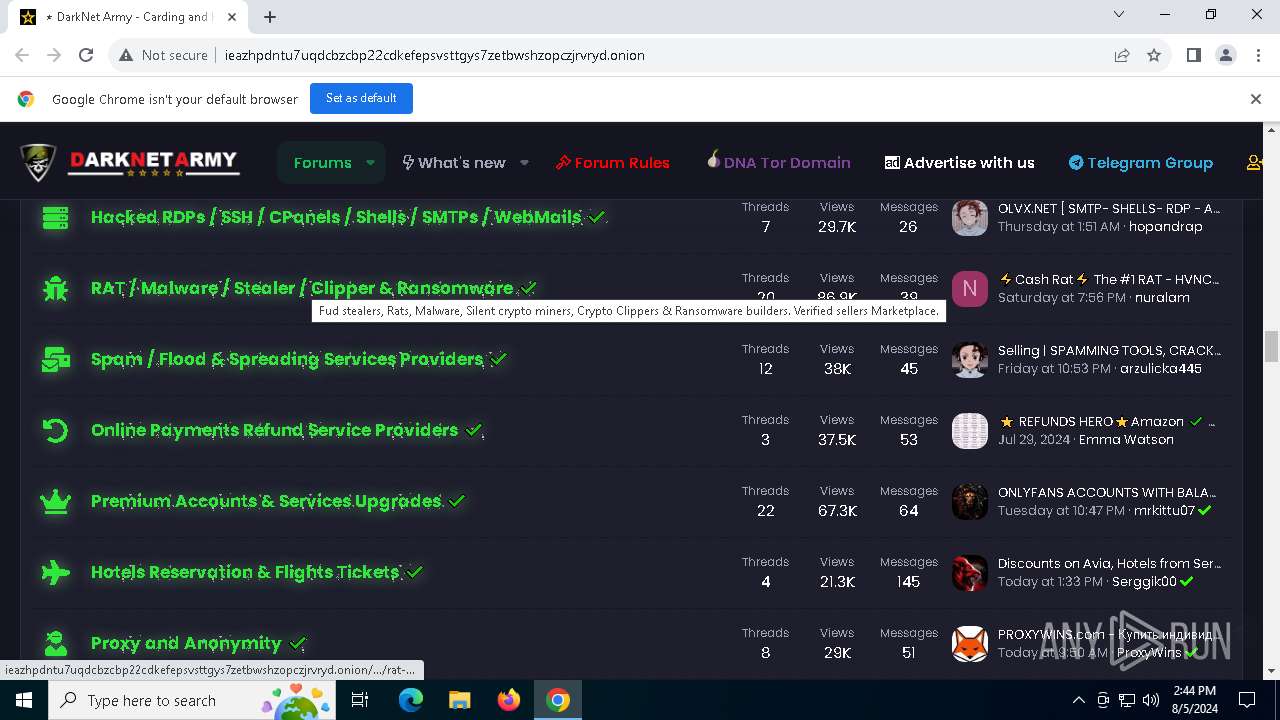Open arzulicka445's avatar in the Spam row
The height and width of the screenshot is (720, 1280).
969,360
